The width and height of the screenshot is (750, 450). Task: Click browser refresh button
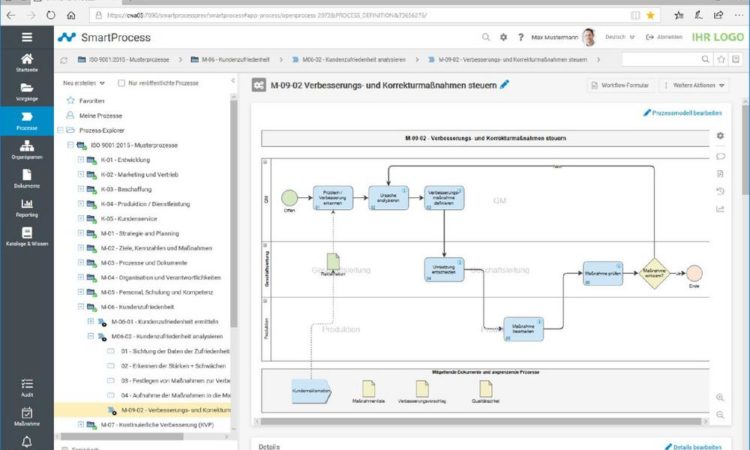click(x=51, y=15)
